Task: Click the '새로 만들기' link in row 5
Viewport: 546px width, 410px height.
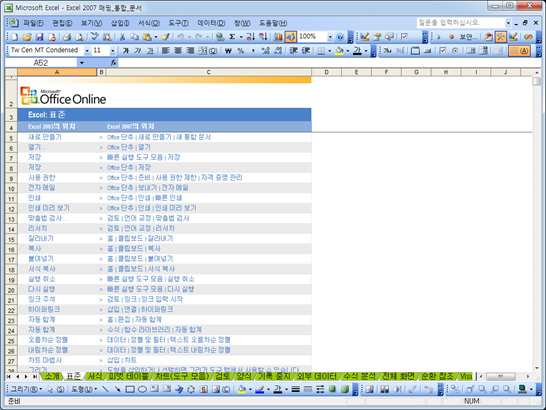Action: coord(45,137)
